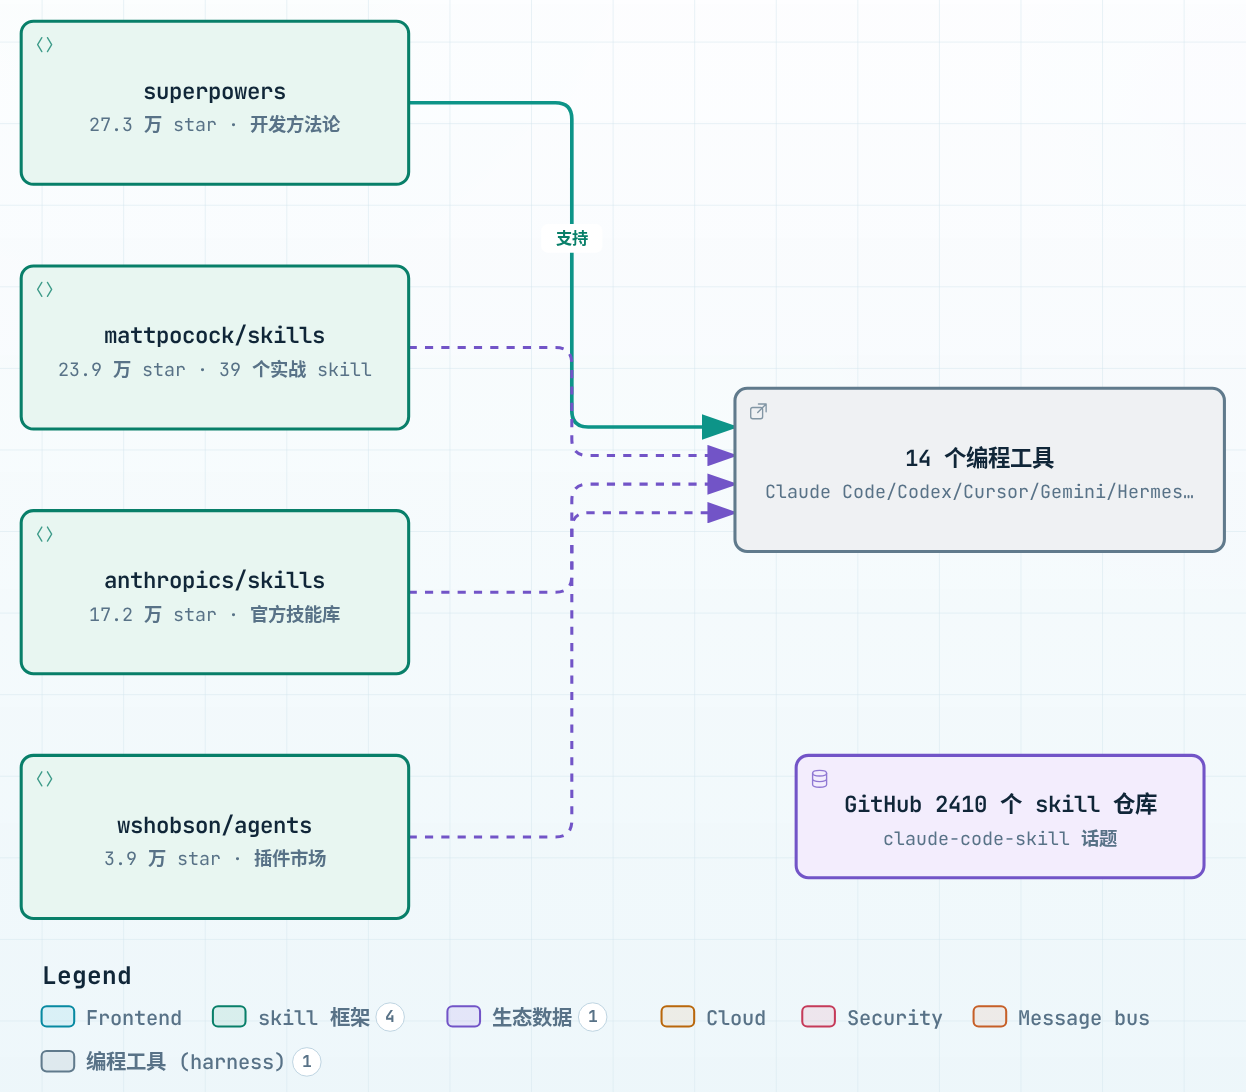Viewport: 1246px width, 1092px height.
Task: Click the subtitle 17.2 万 star · 官方技能库
Action: 215,615
